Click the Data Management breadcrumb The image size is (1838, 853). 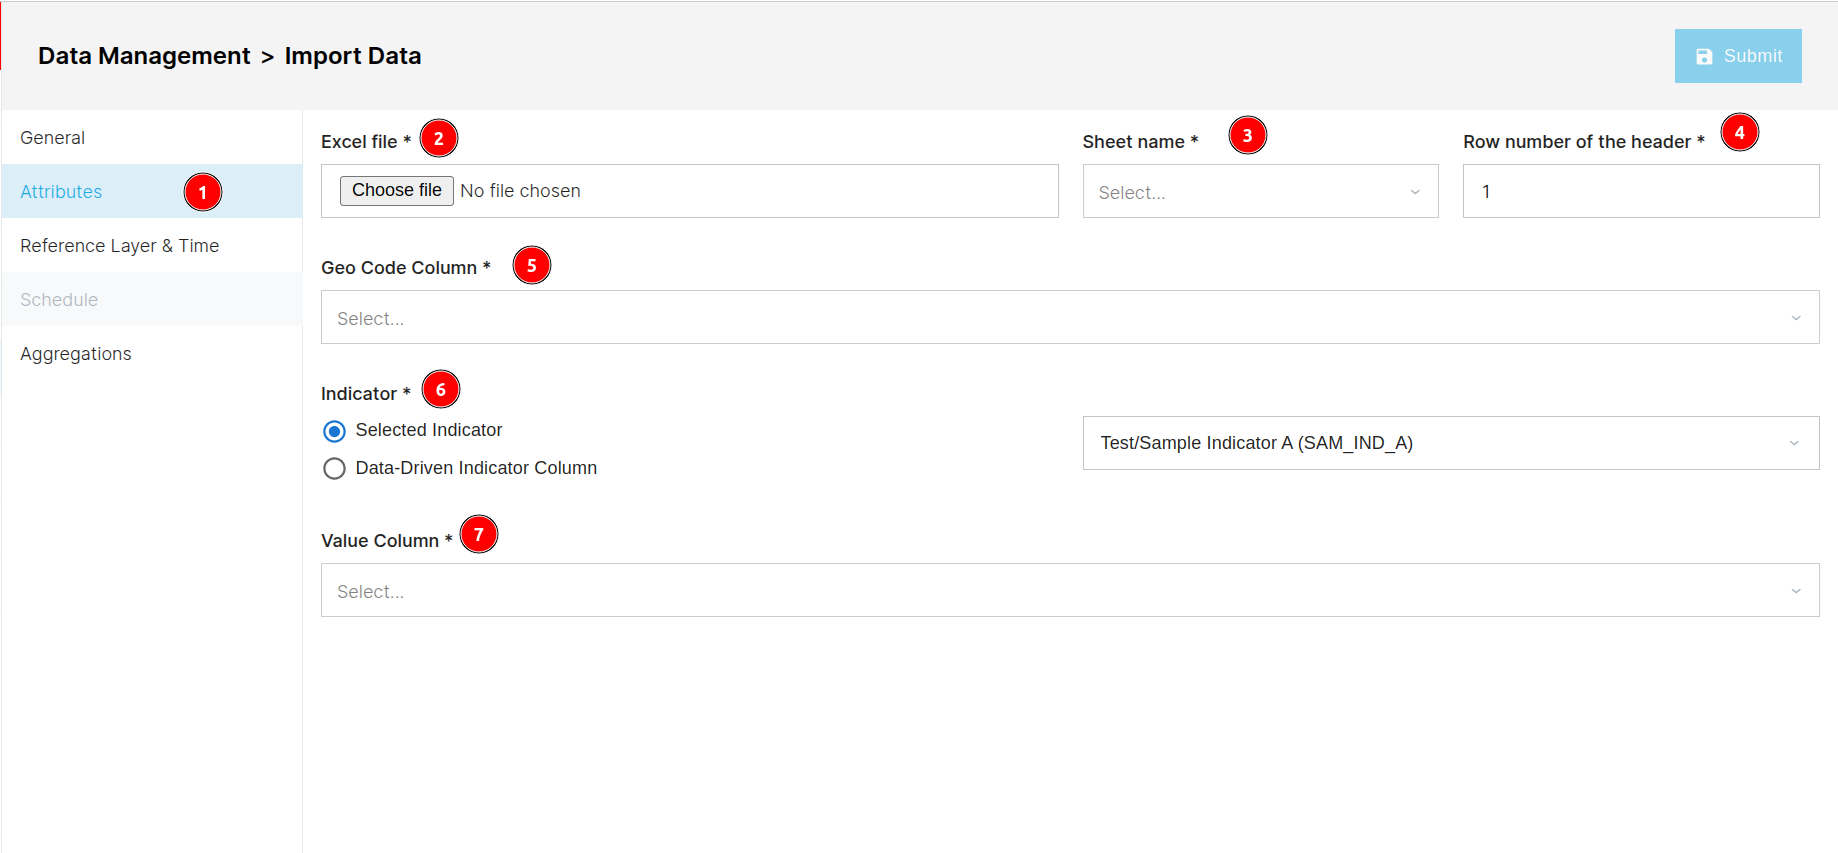pos(144,56)
